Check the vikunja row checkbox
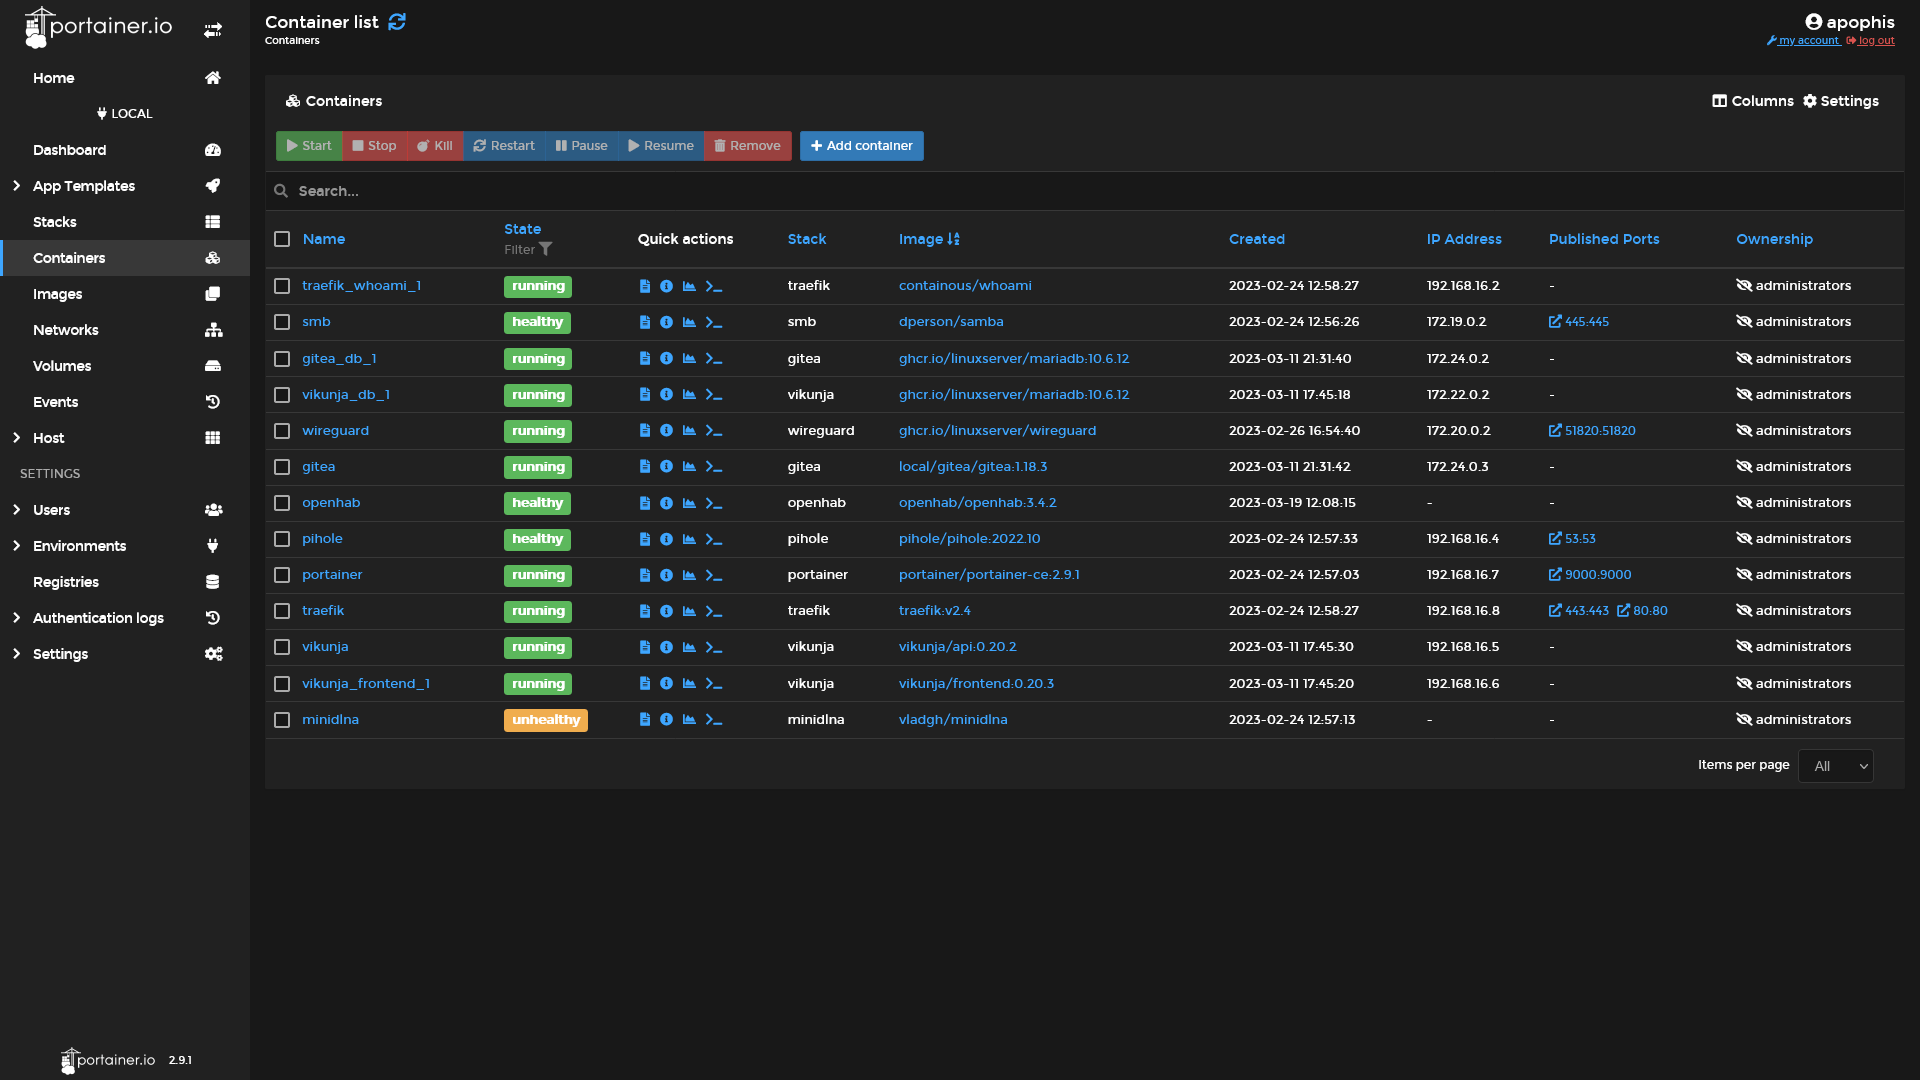This screenshot has width=1920, height=1080. point(282,647)
